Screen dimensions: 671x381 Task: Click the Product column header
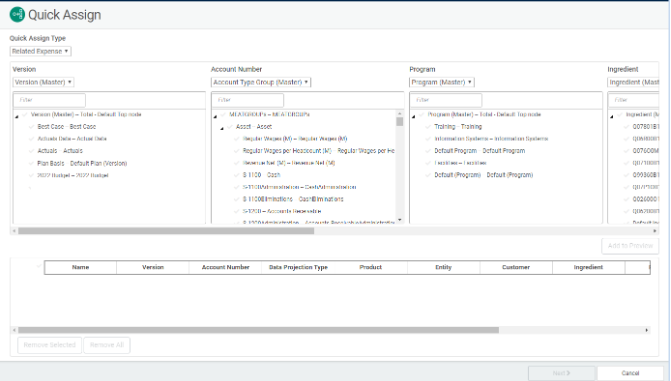click(371, 267)
